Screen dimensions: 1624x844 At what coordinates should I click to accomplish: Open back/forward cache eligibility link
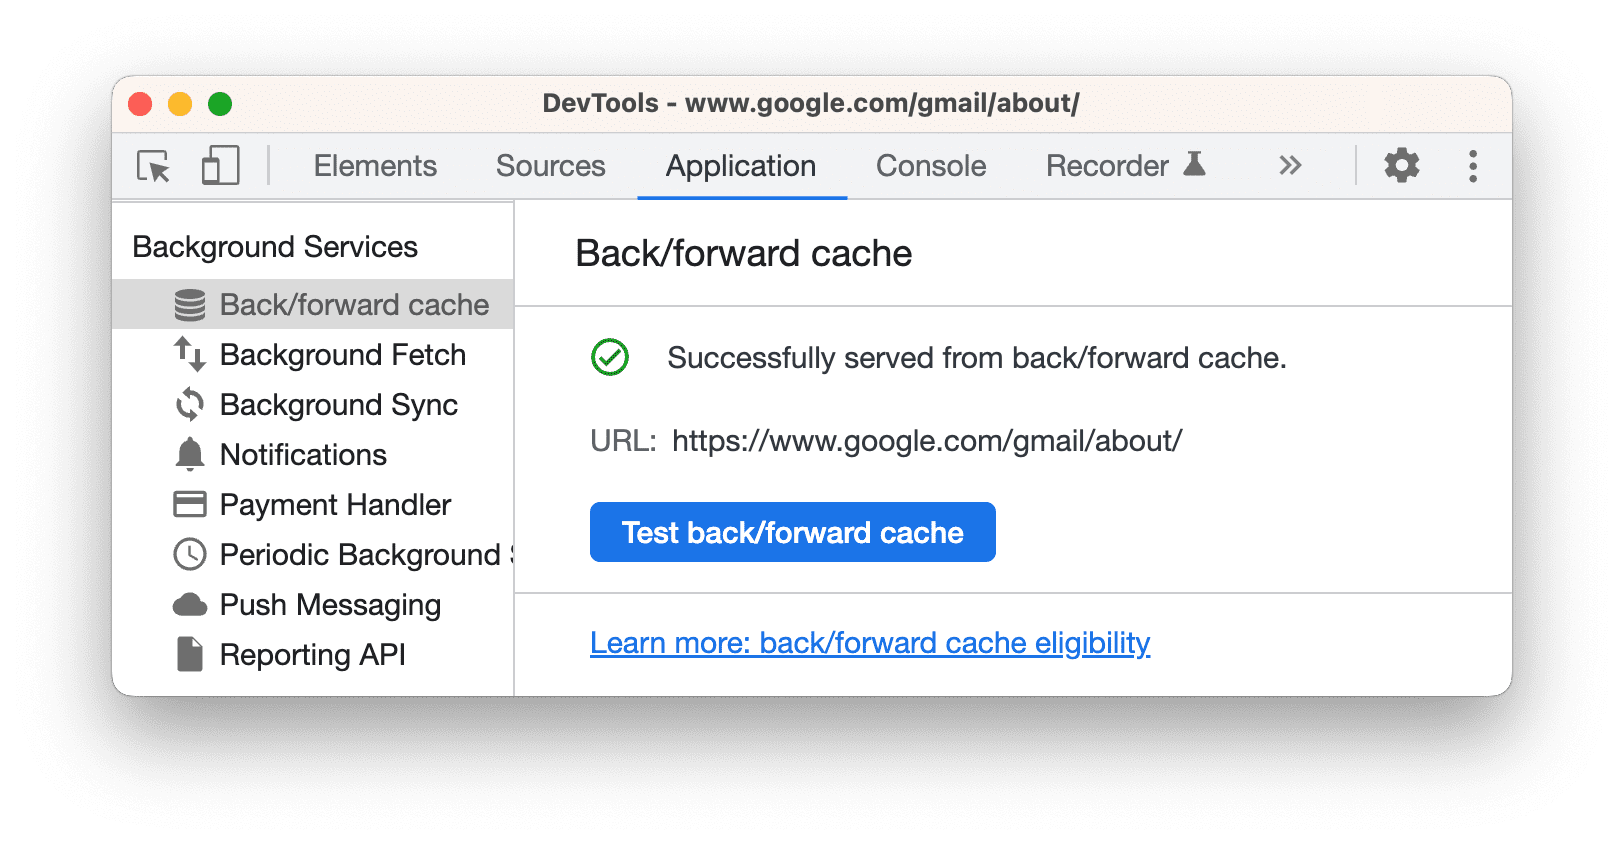coord(869,643)
